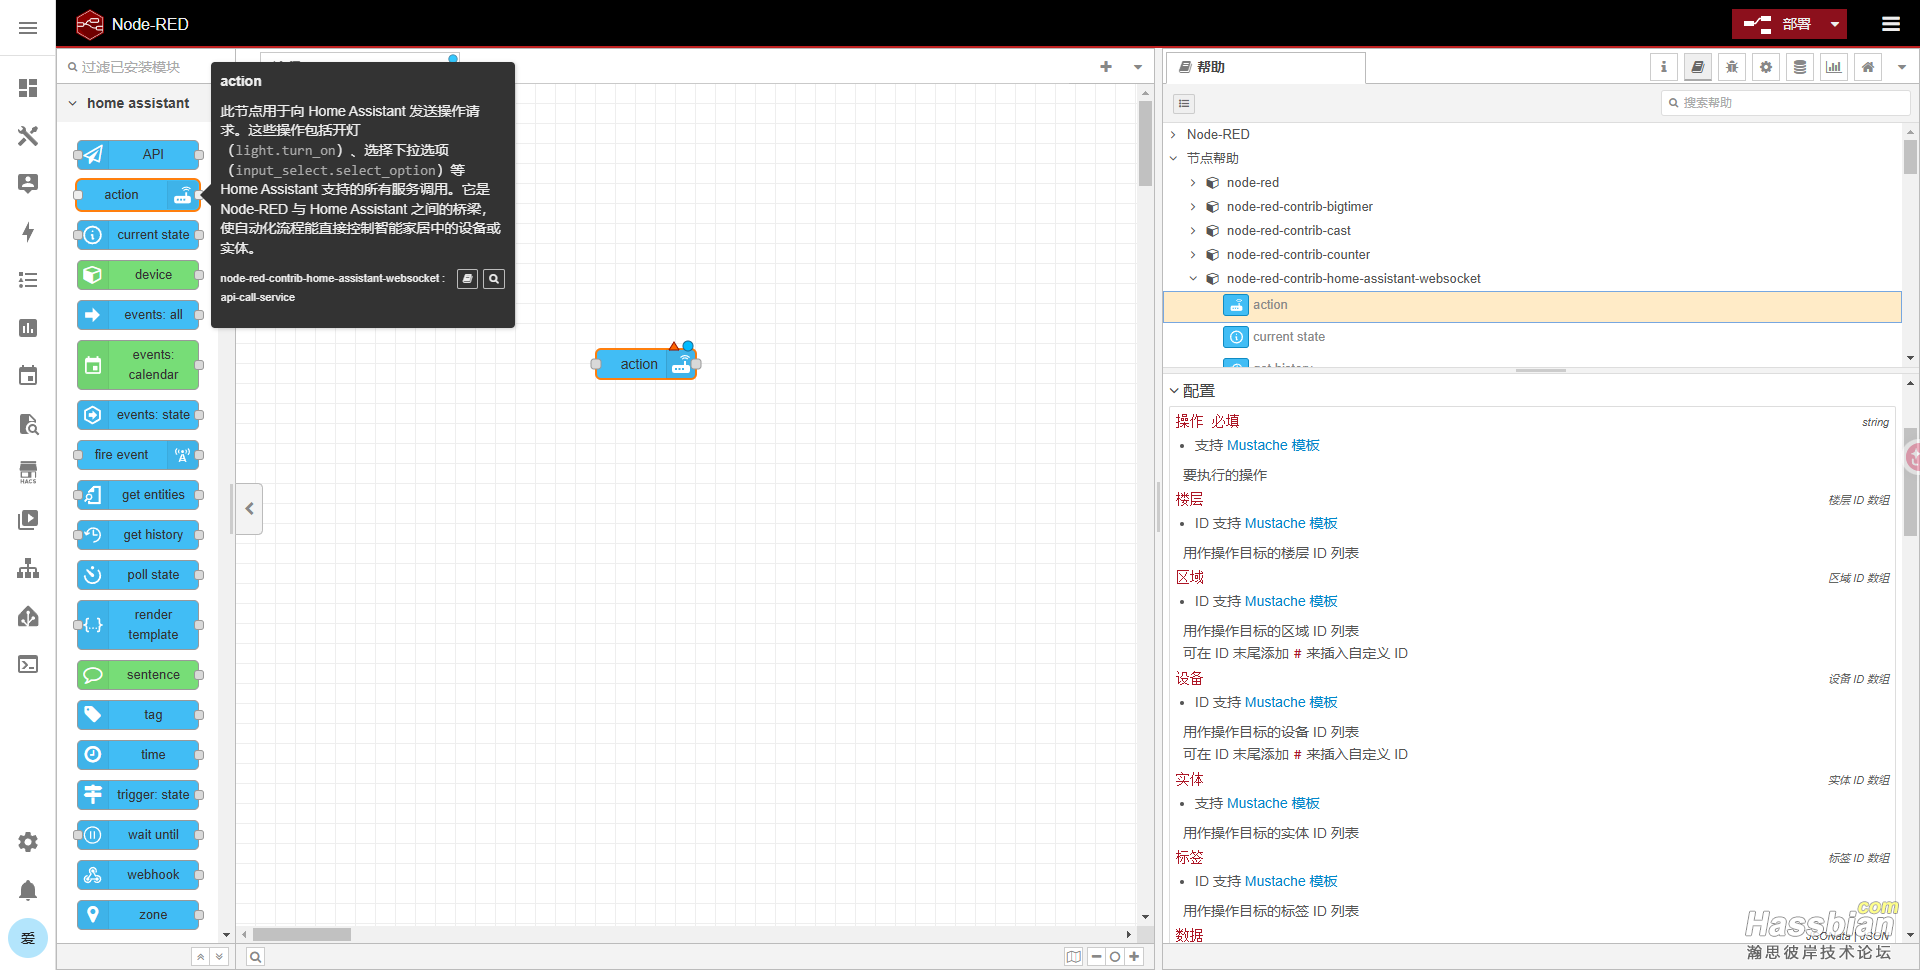Focus the 搜索帮助 help search field
The width and height of the screenshot is (1920, 970).
pos(1786,103)
